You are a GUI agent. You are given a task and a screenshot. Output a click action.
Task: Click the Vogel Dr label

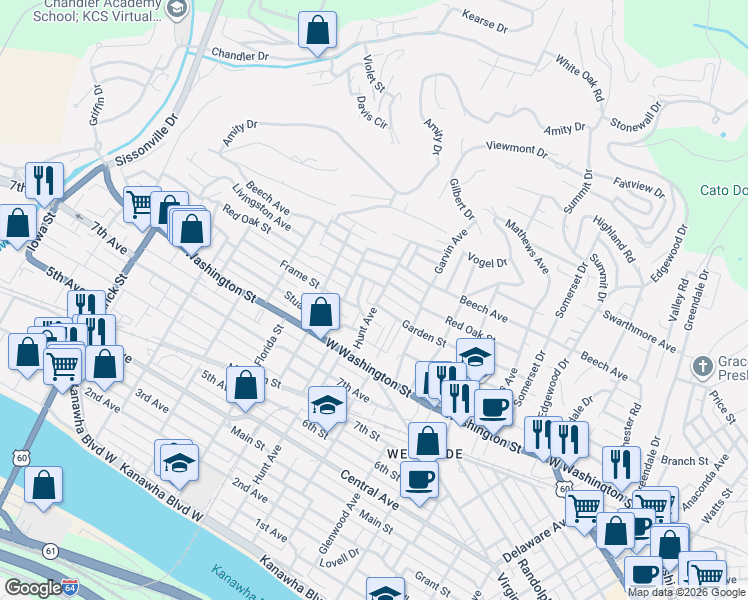pos(488,260)
